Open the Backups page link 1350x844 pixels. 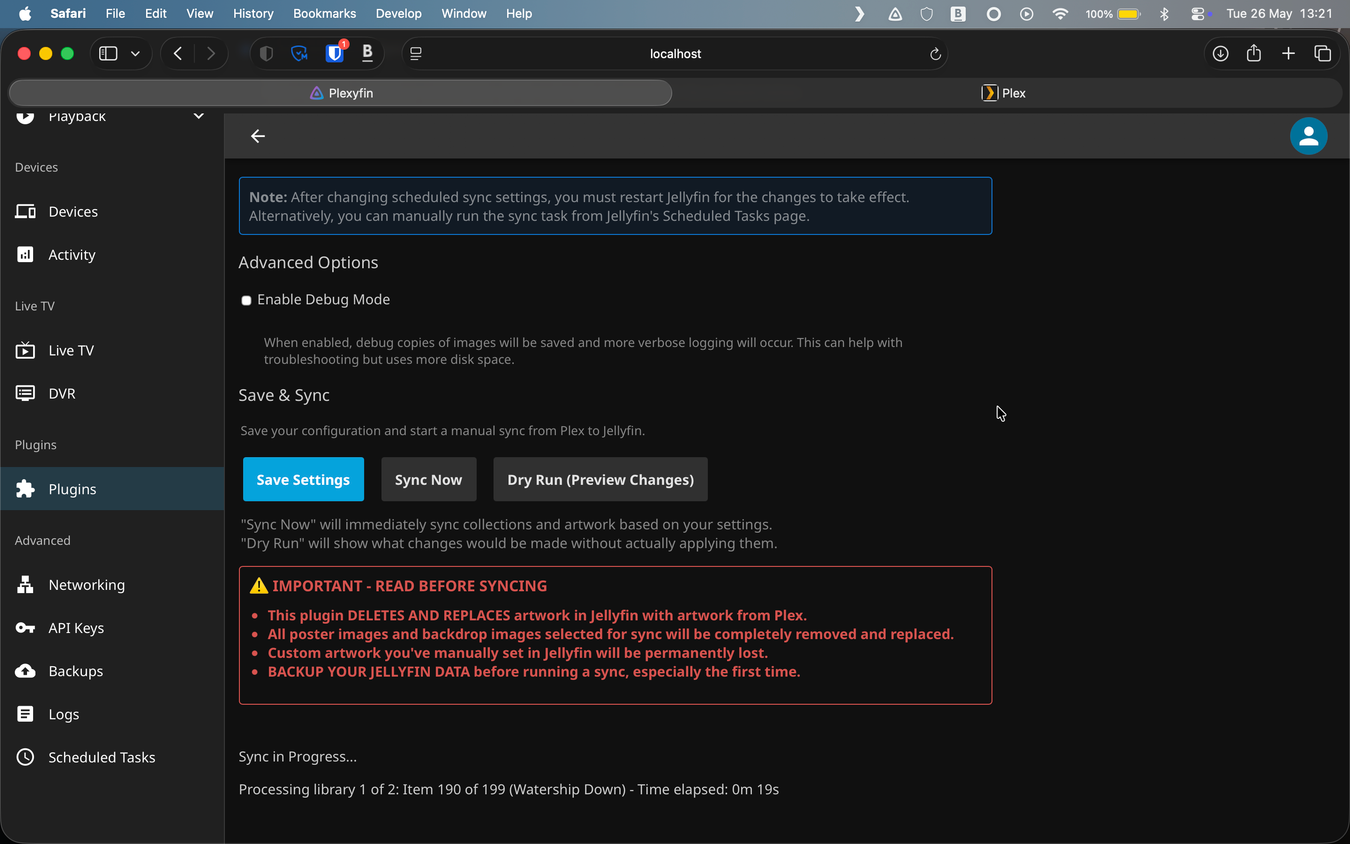coord(112,671)
